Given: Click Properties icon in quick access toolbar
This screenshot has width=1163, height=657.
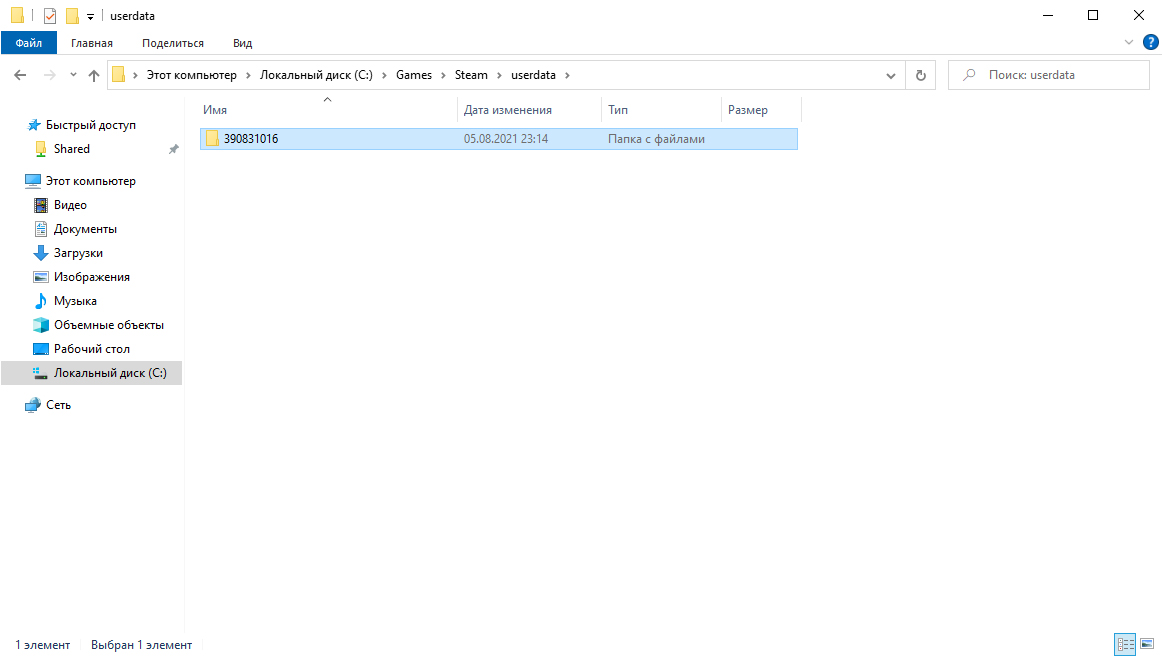Looking at the screenshot, I should 50,16.
